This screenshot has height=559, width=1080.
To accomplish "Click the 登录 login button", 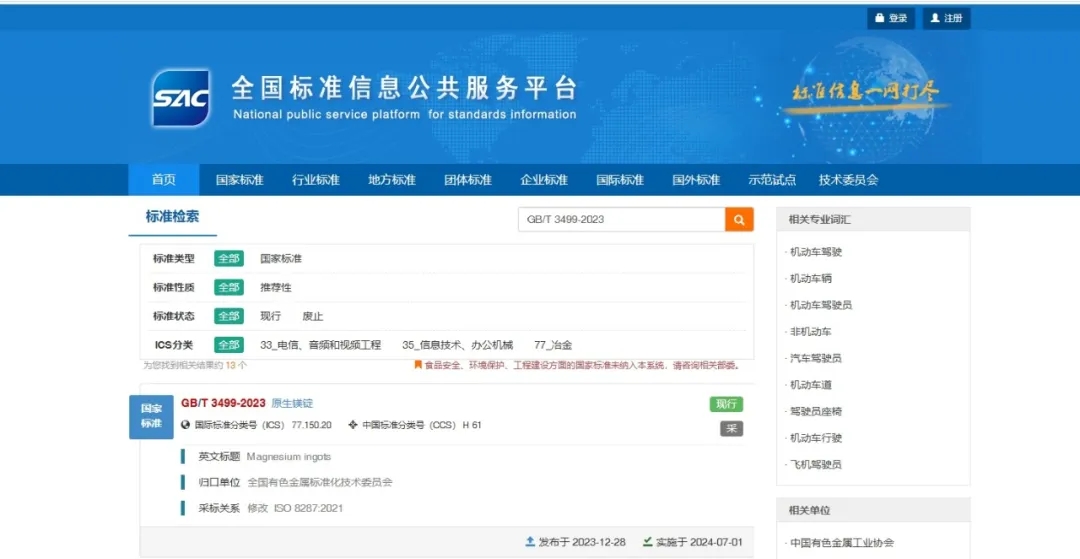I will pos(891,18).
